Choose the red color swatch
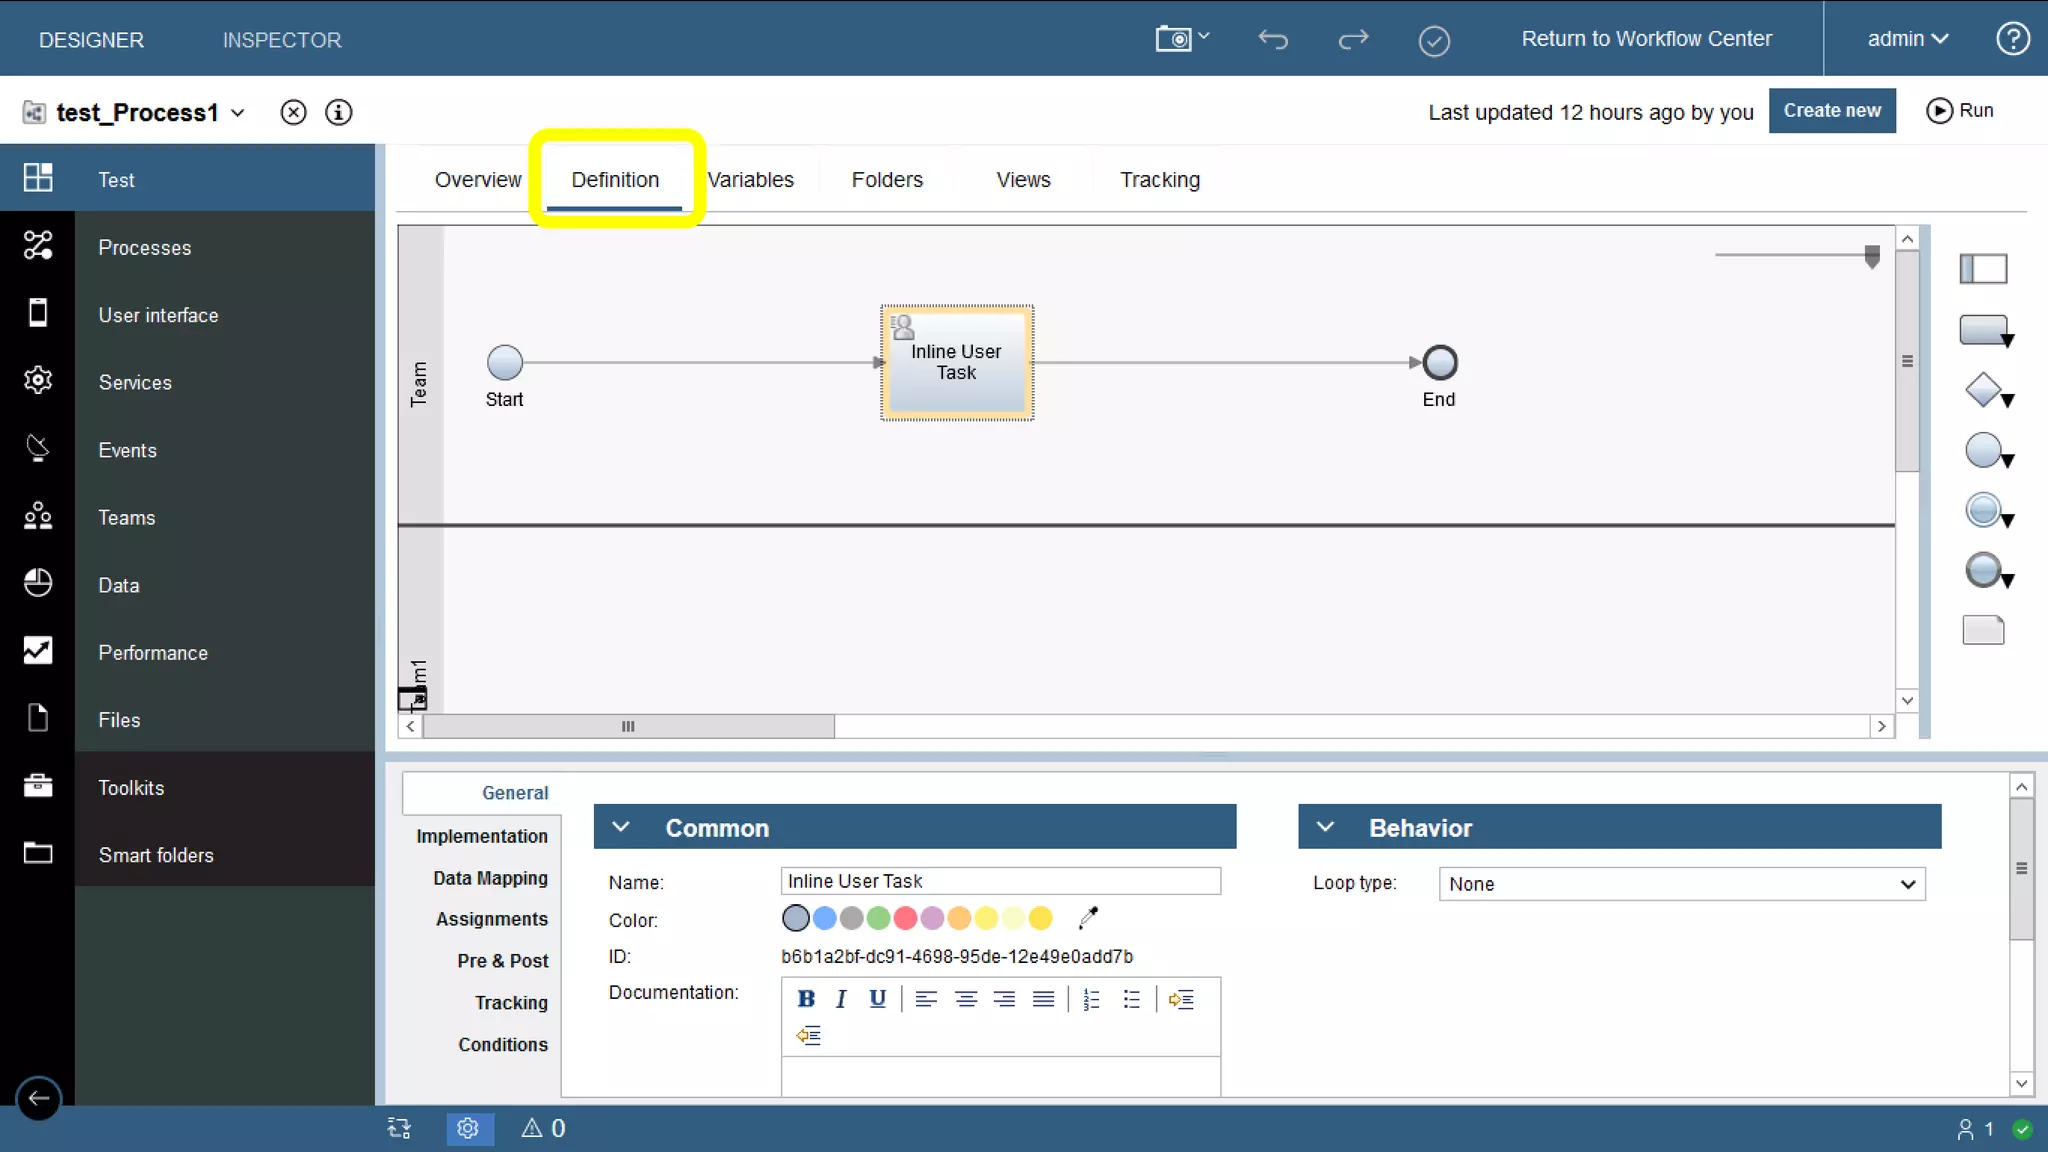This screenshot has height=1152, width=2048. click(x=905, y=917)
